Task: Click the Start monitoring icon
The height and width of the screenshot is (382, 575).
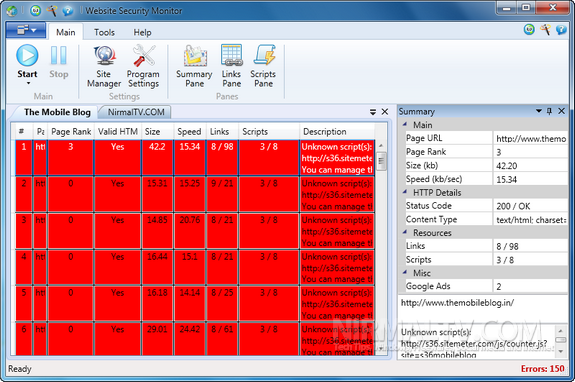Action: pos(27,55)
